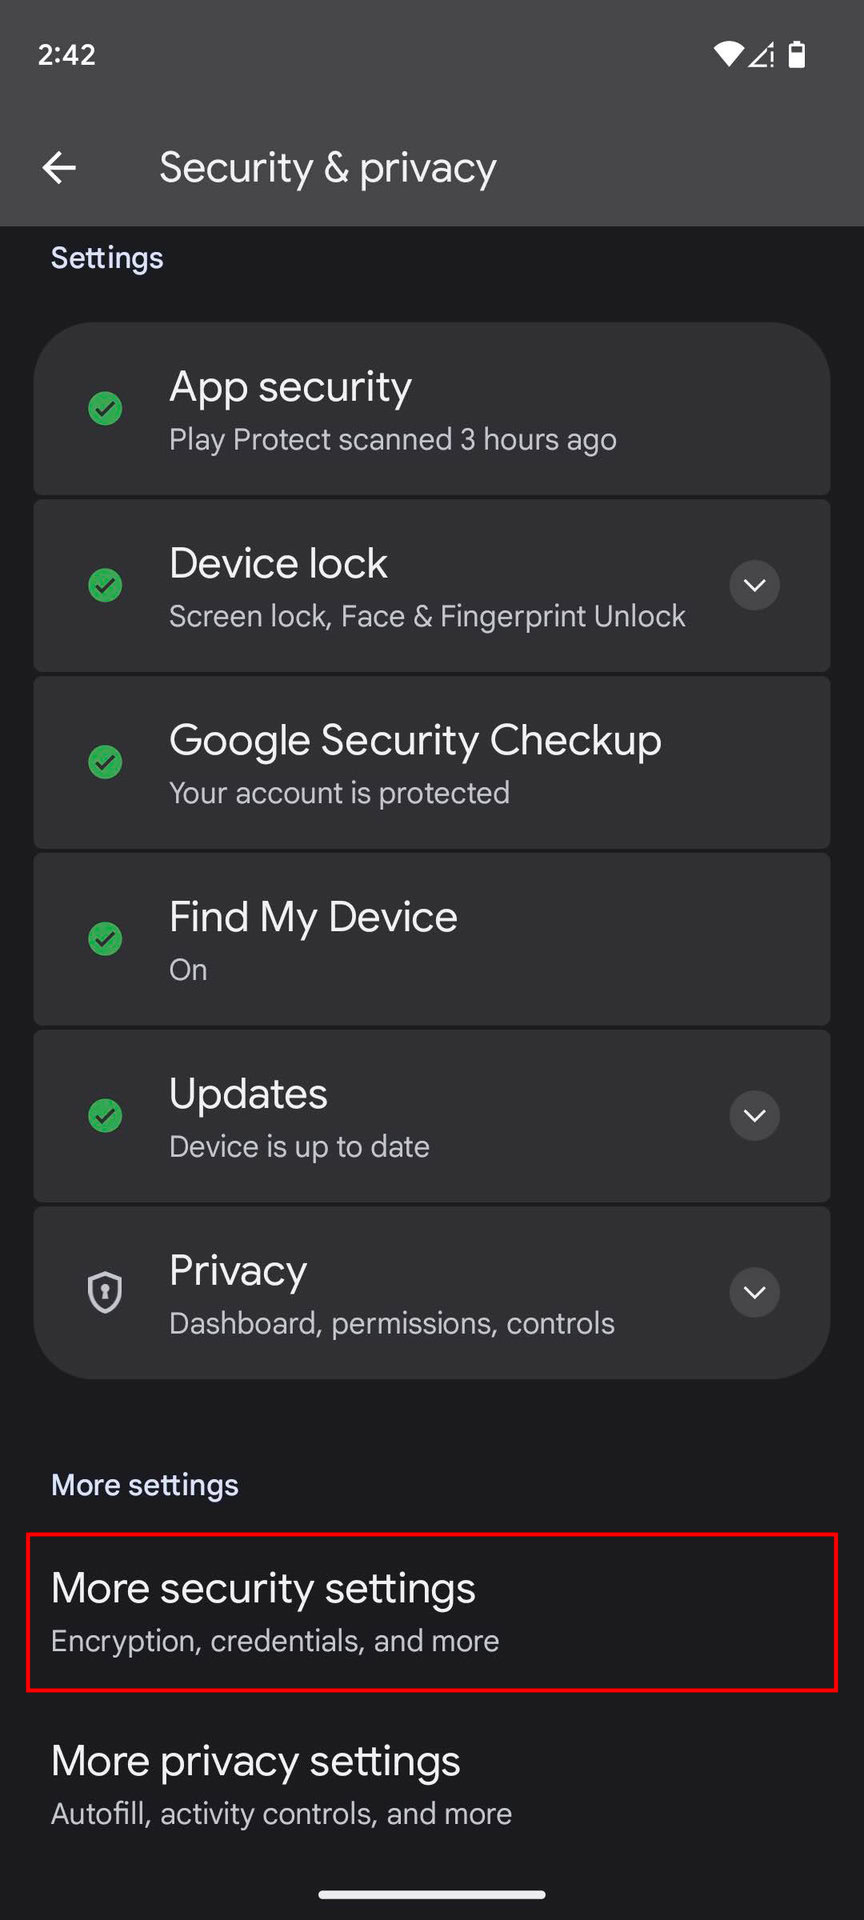The height and width of the screenshot is (1920, 864).
Task: Click the Device lock green checkmark icon
Action: click(105, 585)
